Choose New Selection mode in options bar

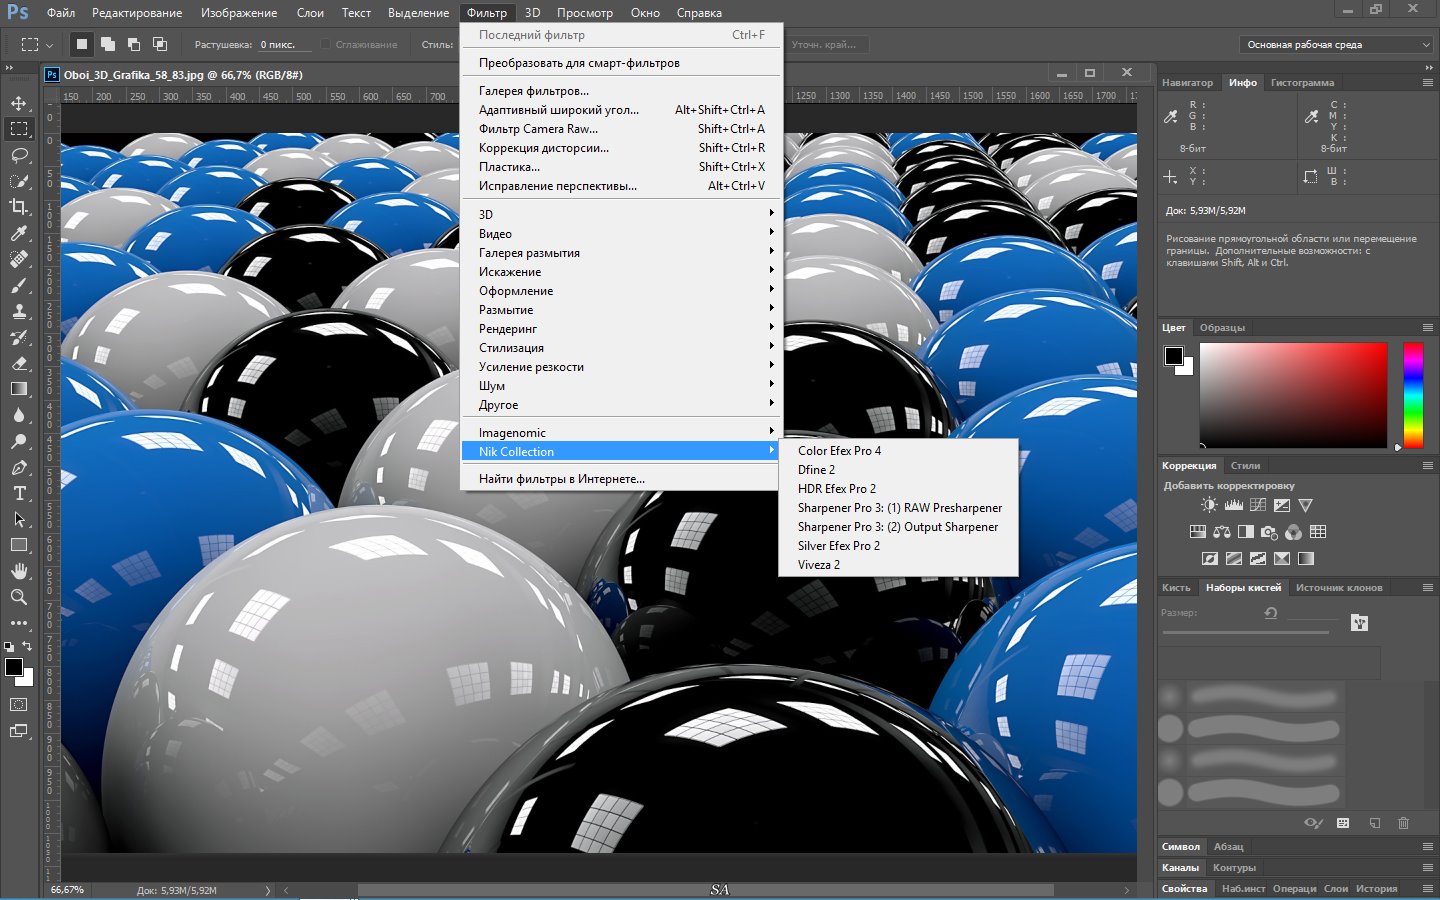(x=82, y=44)
